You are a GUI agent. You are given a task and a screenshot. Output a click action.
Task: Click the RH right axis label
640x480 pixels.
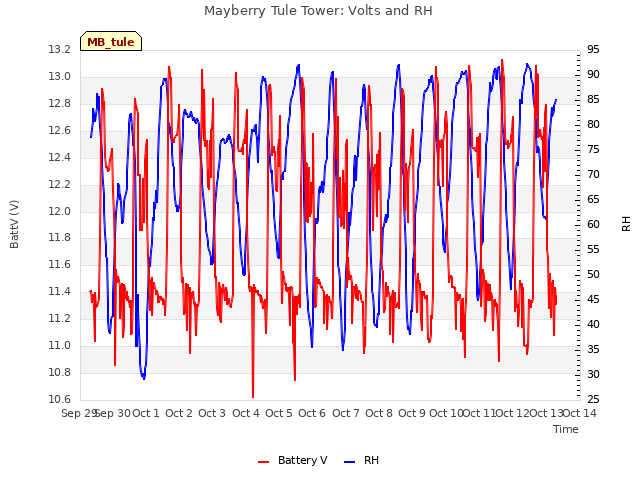[x=626, y=224]
